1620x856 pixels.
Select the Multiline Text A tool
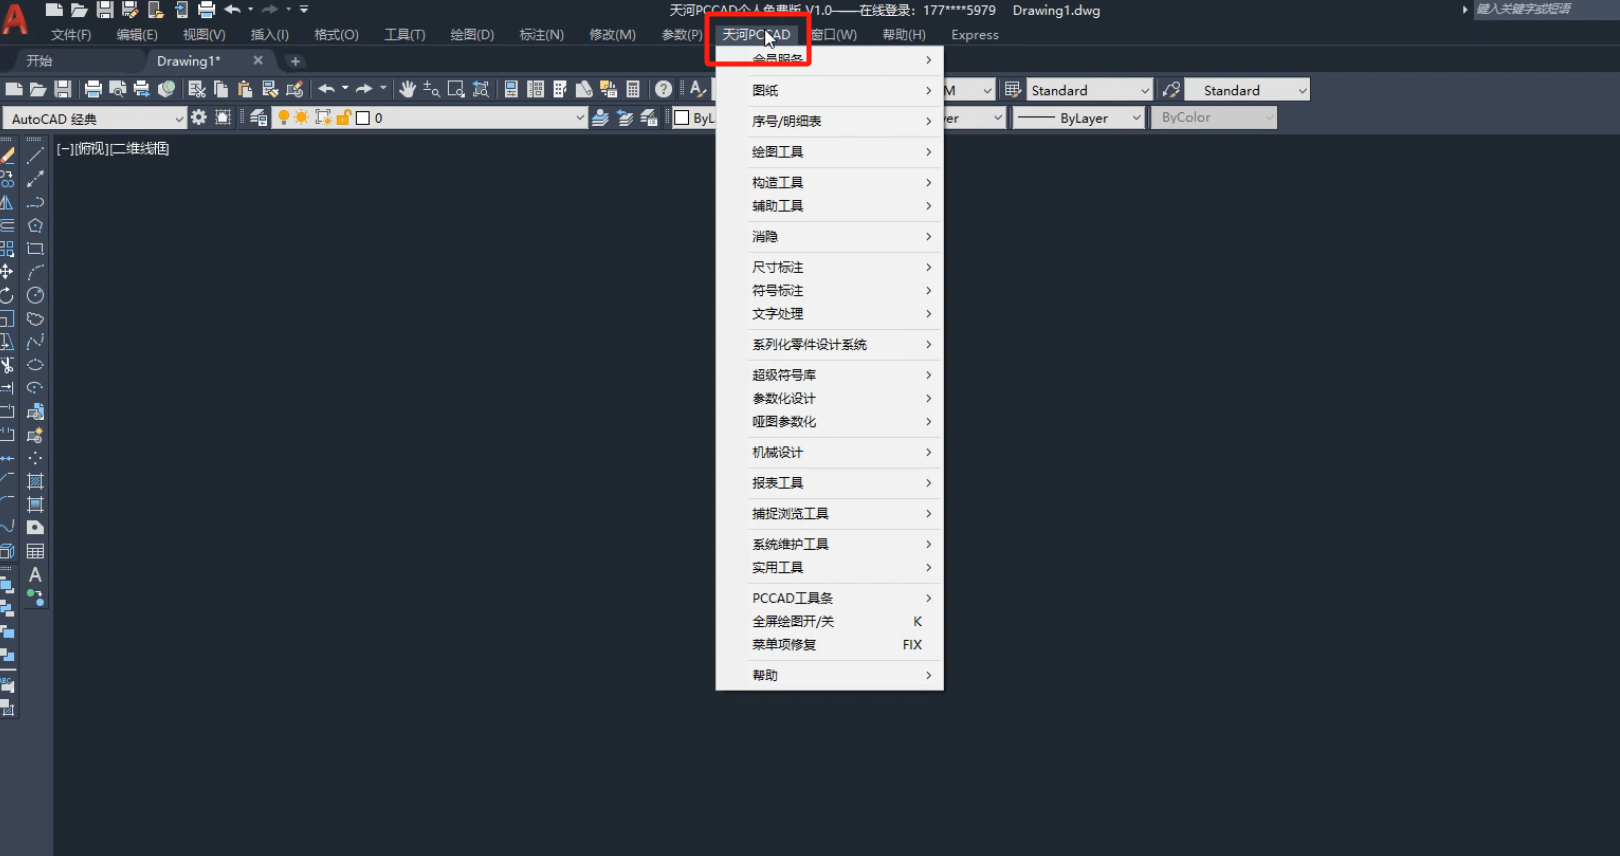click(35, 575)
